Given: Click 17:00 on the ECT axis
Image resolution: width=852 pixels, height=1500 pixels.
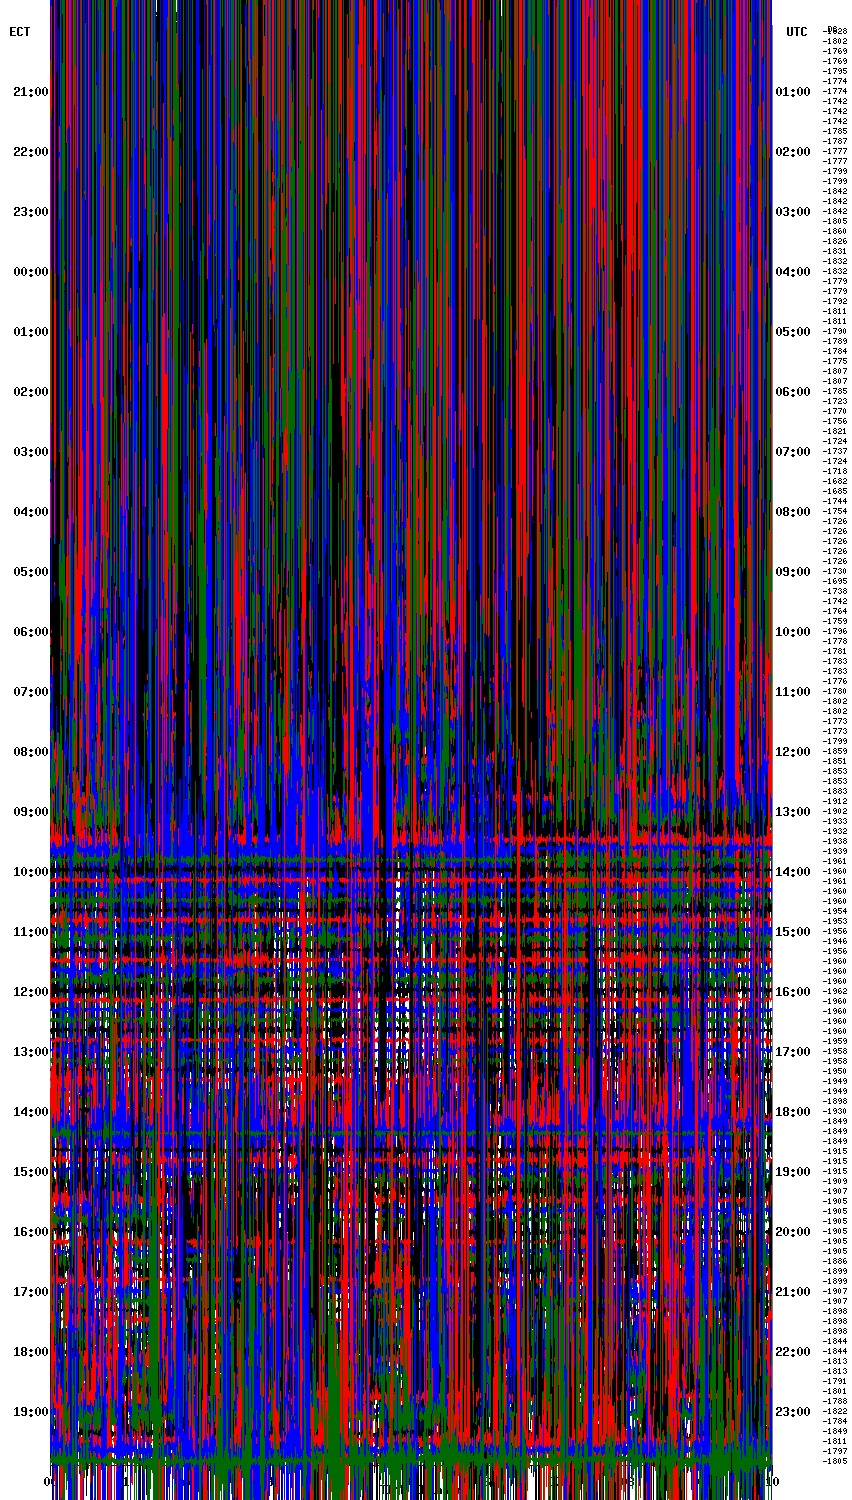Looking at the screenshot, I should 31,1292.
